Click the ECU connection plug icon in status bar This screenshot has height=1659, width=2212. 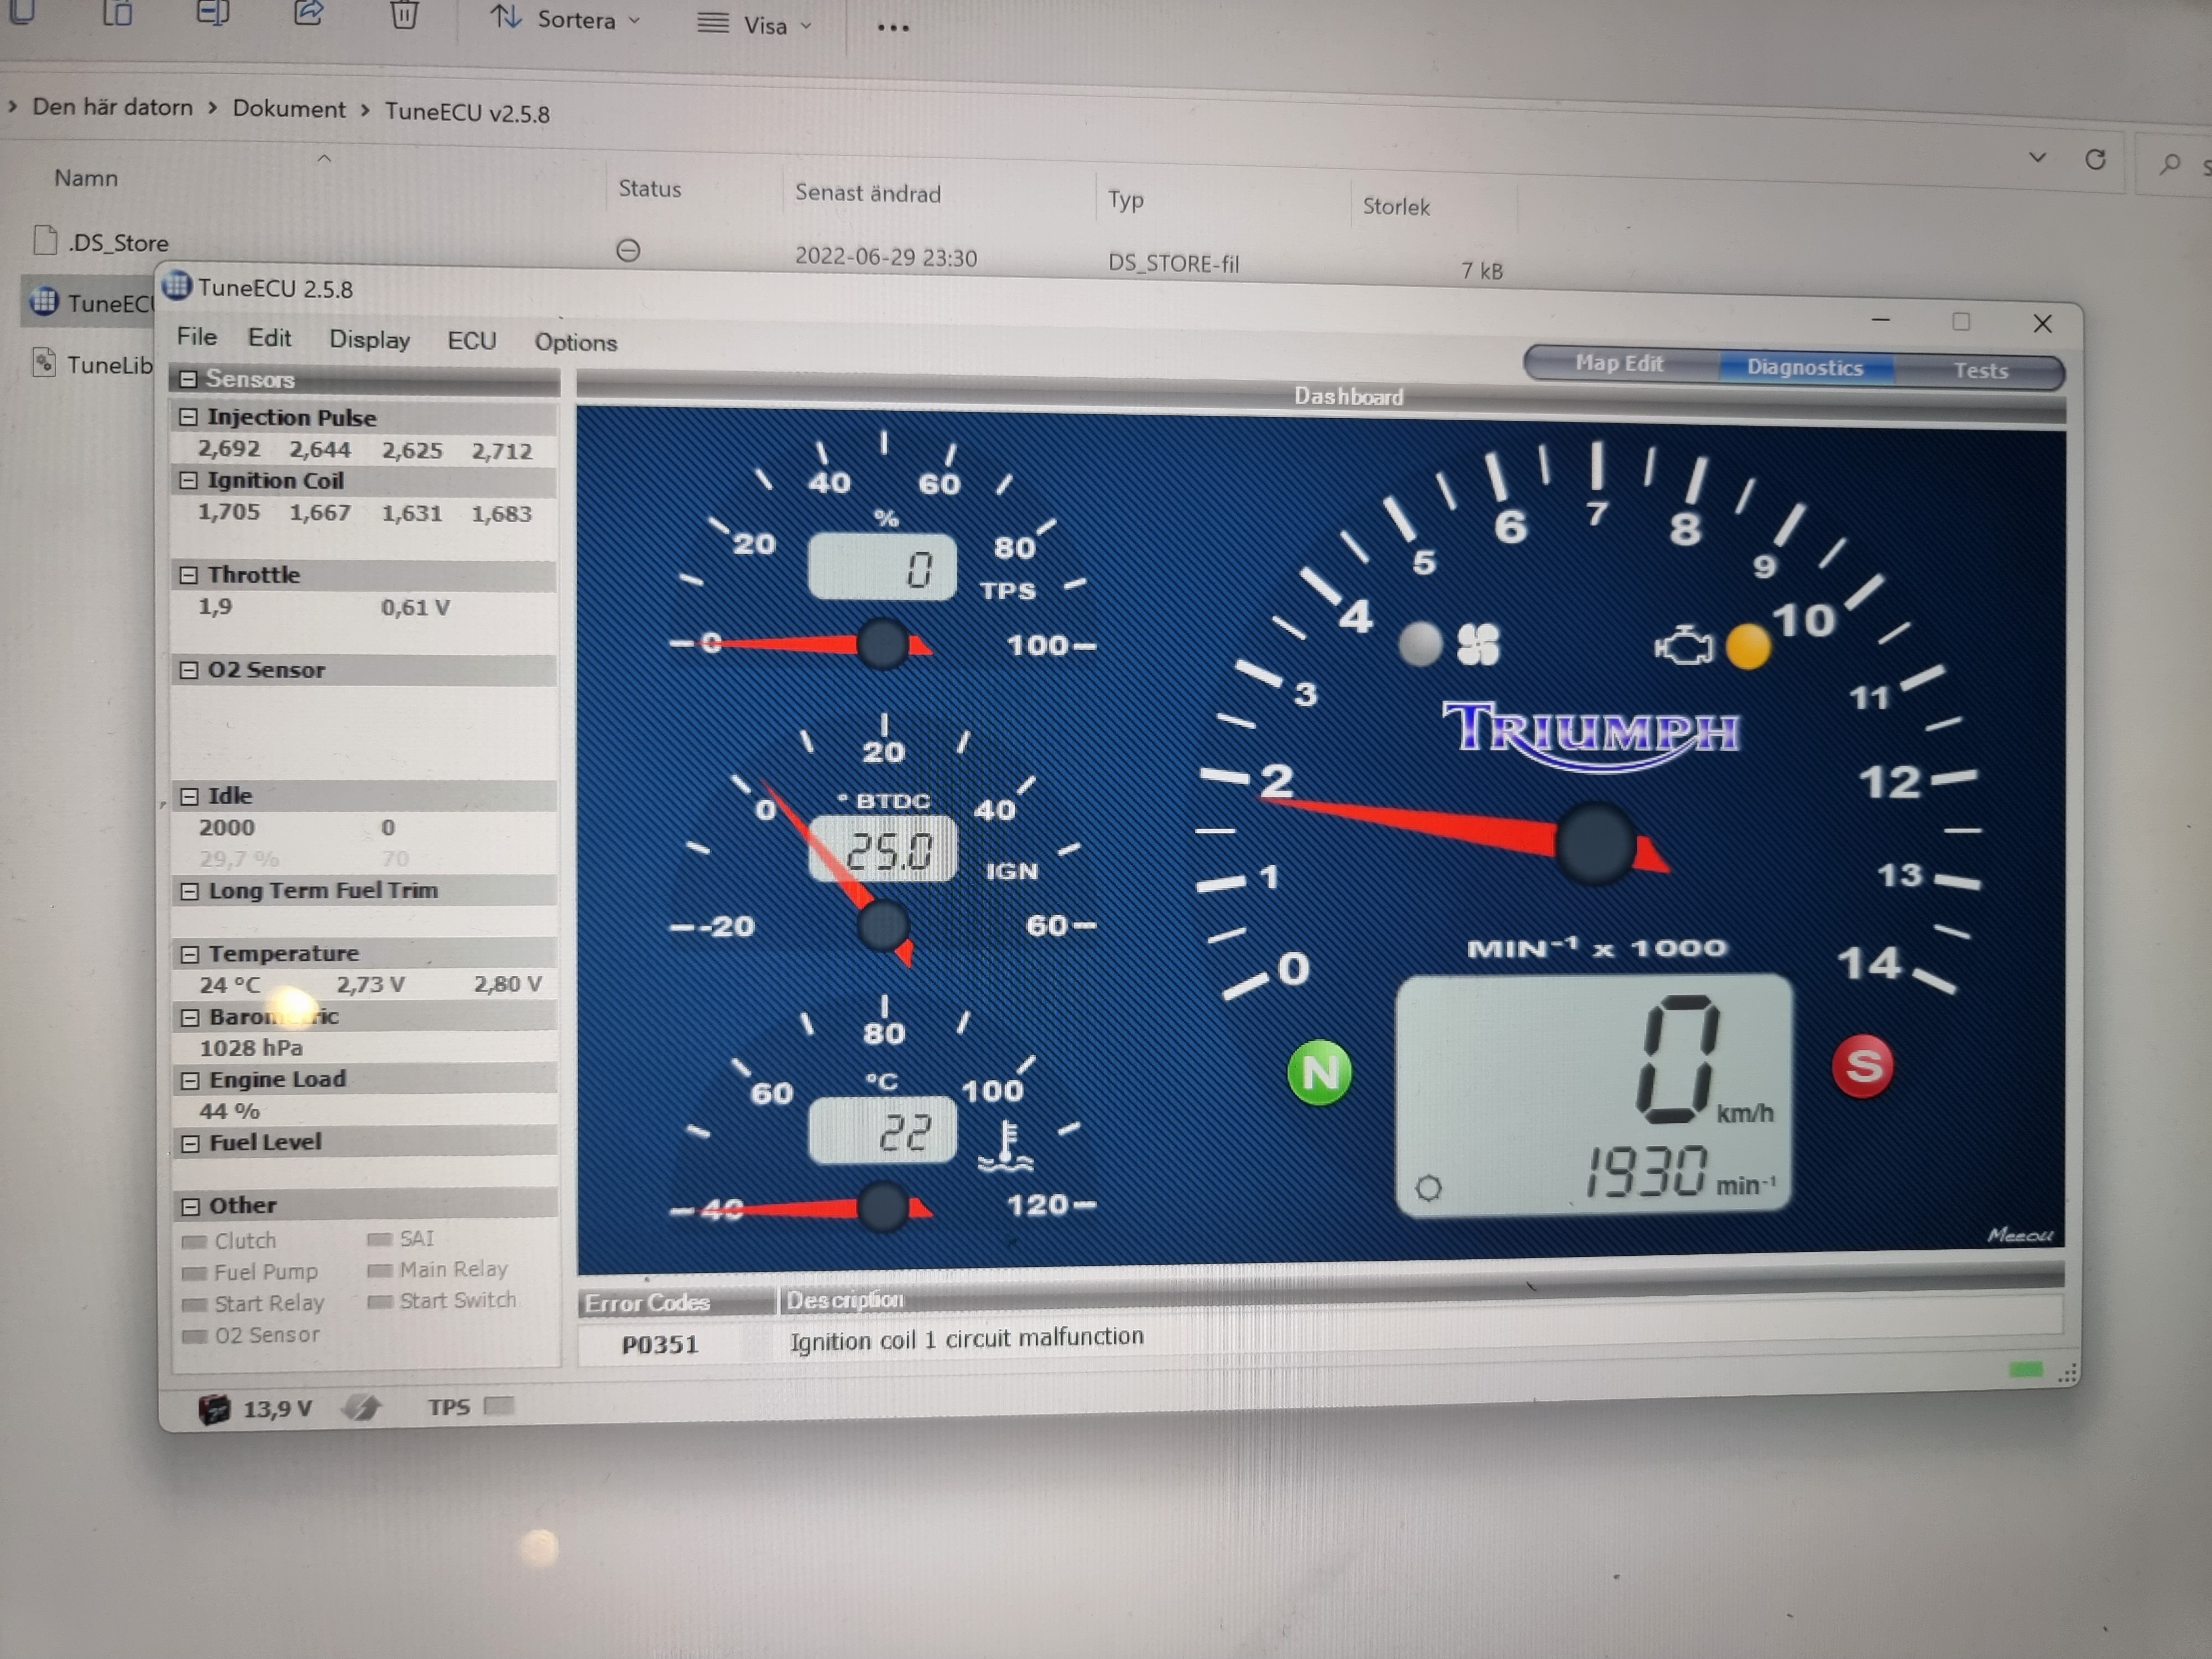(x=361, y=1408)
